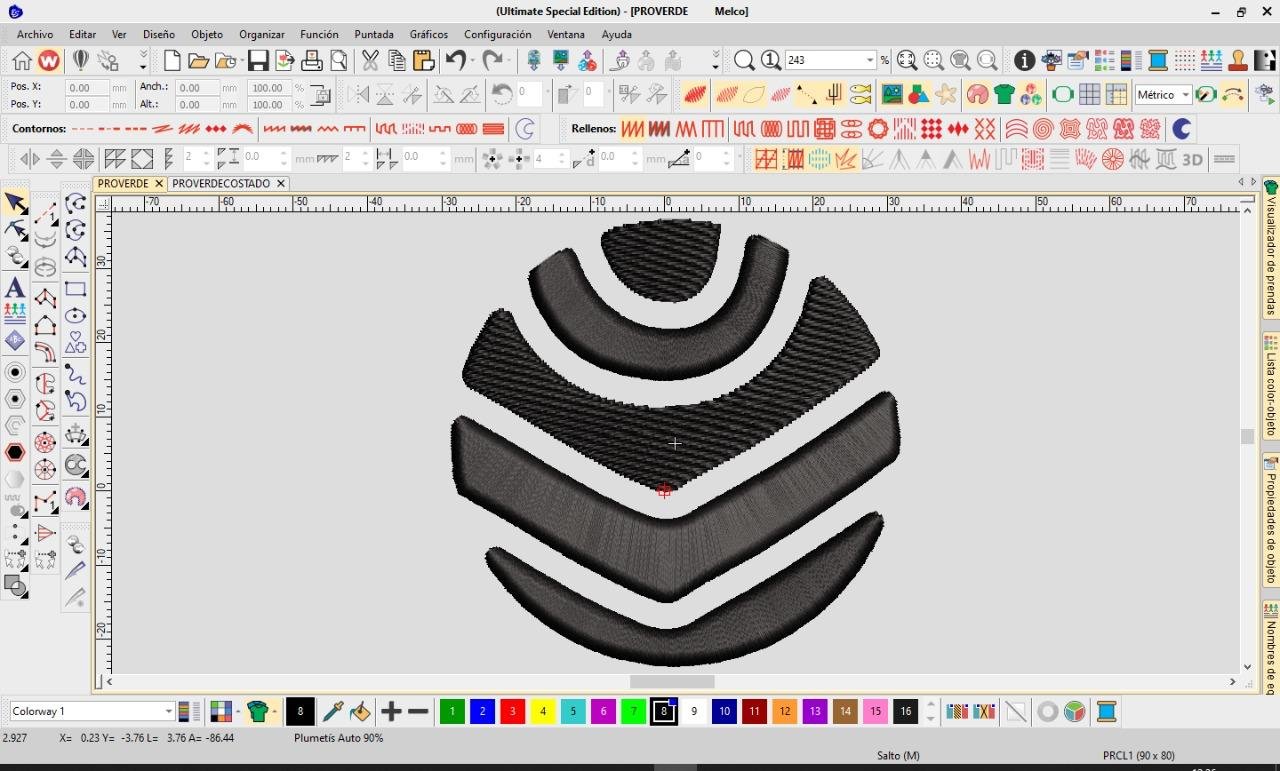
Task: Select red color swatch number 3
Action: coord(512,712)
